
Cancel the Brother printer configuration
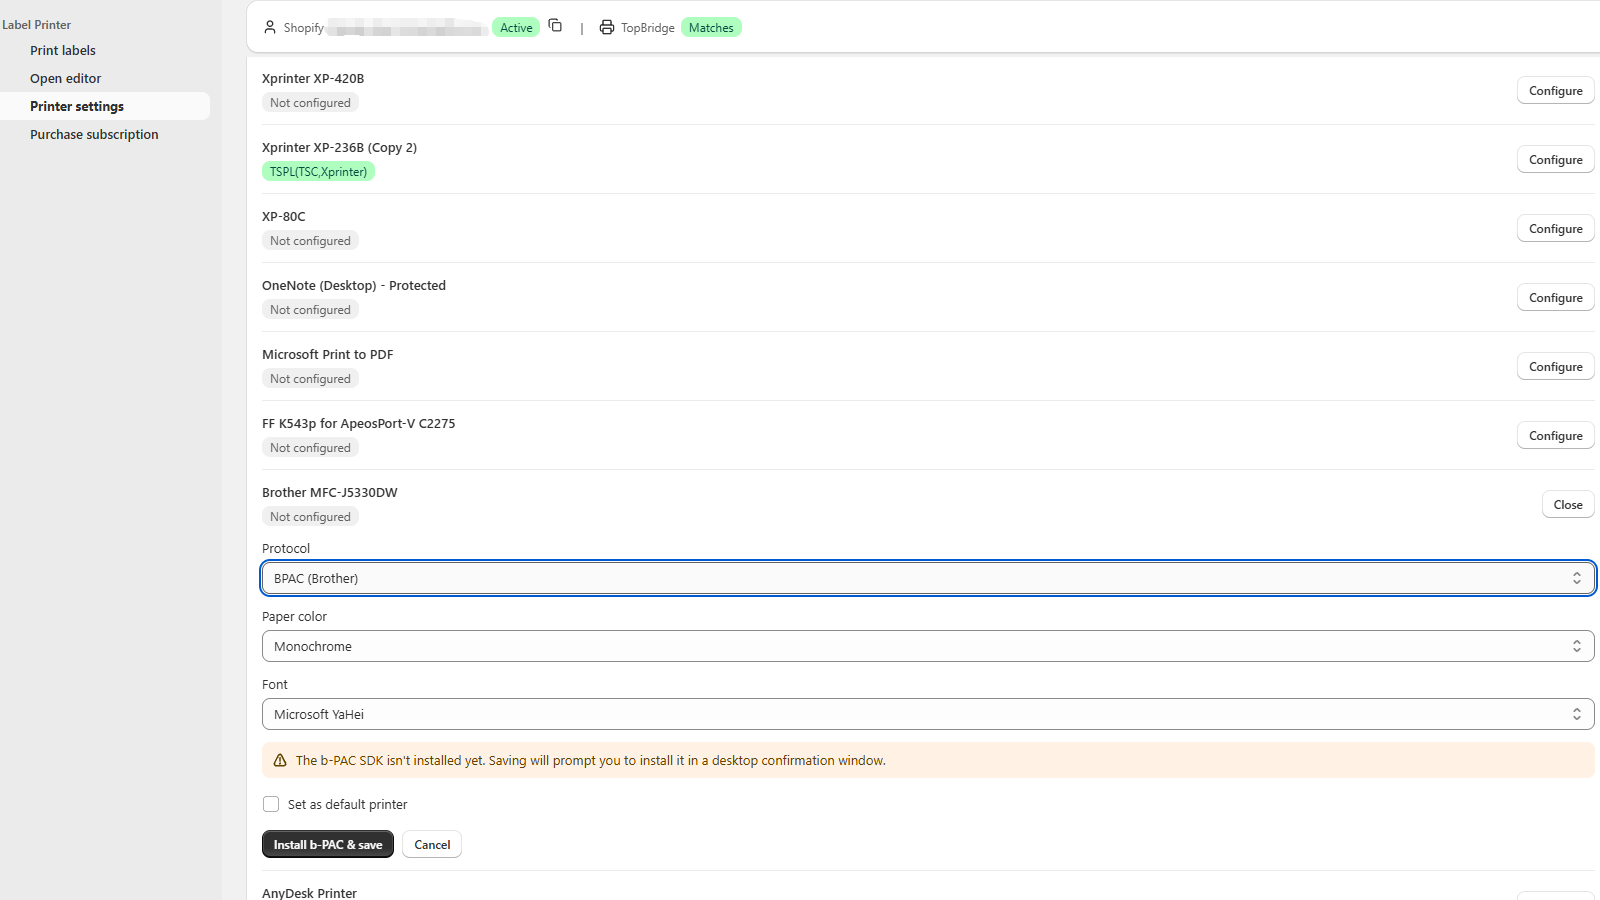coord(432,845)
